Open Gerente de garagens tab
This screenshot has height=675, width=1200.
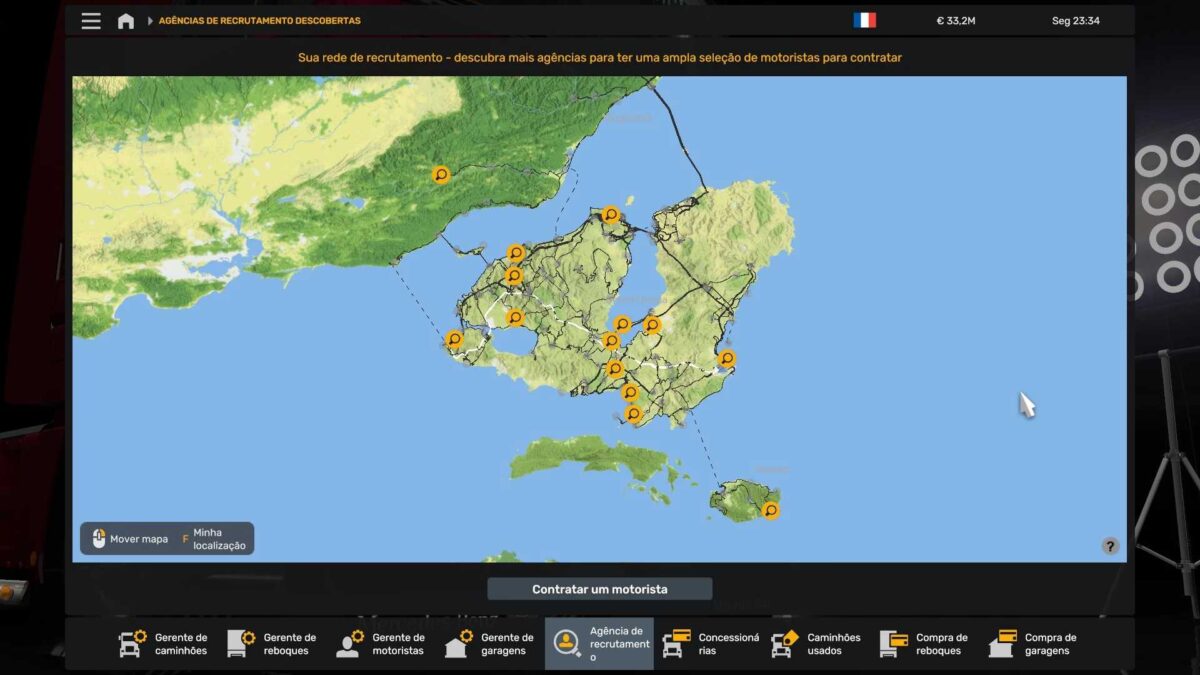[490, 644]
